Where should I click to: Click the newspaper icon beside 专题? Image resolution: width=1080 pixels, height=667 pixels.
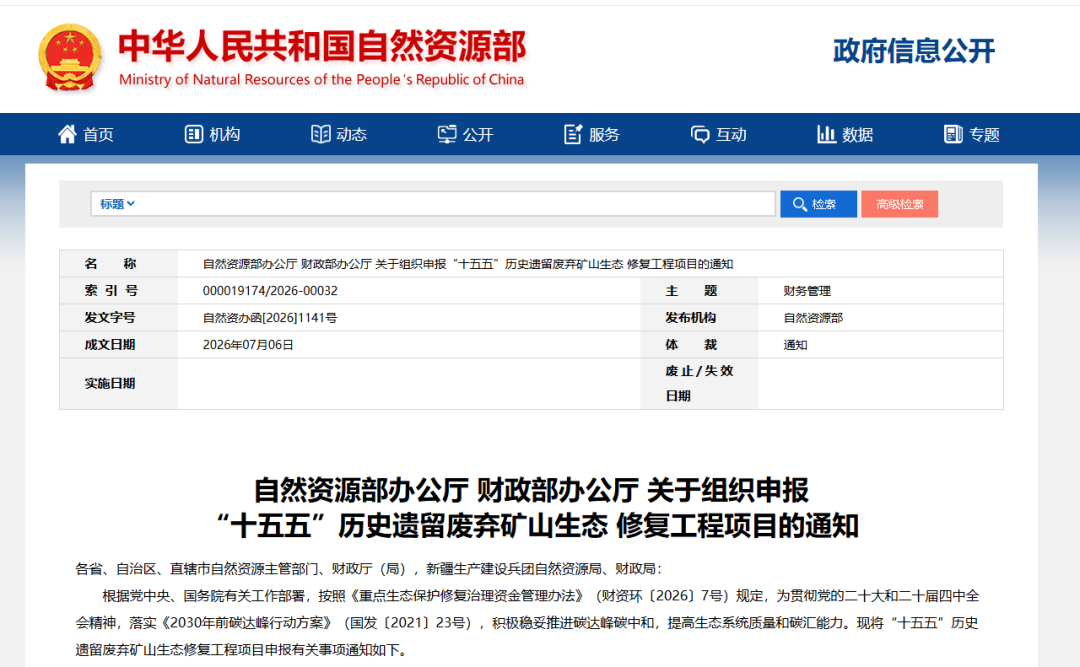click(953, 134)
